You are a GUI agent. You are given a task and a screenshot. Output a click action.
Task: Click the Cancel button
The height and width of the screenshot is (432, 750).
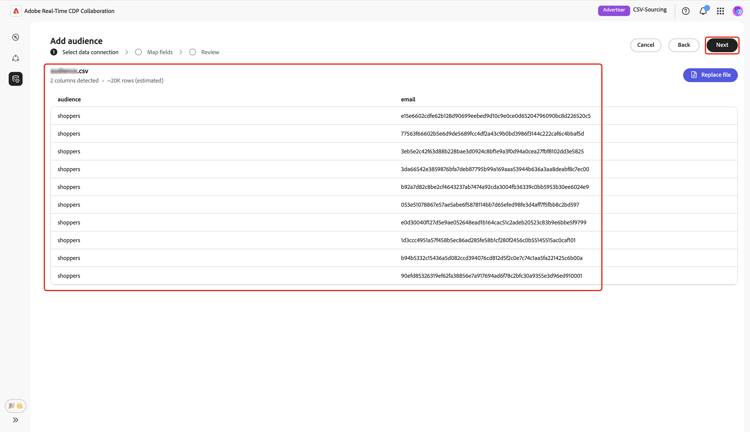click(x=645, y=45)
